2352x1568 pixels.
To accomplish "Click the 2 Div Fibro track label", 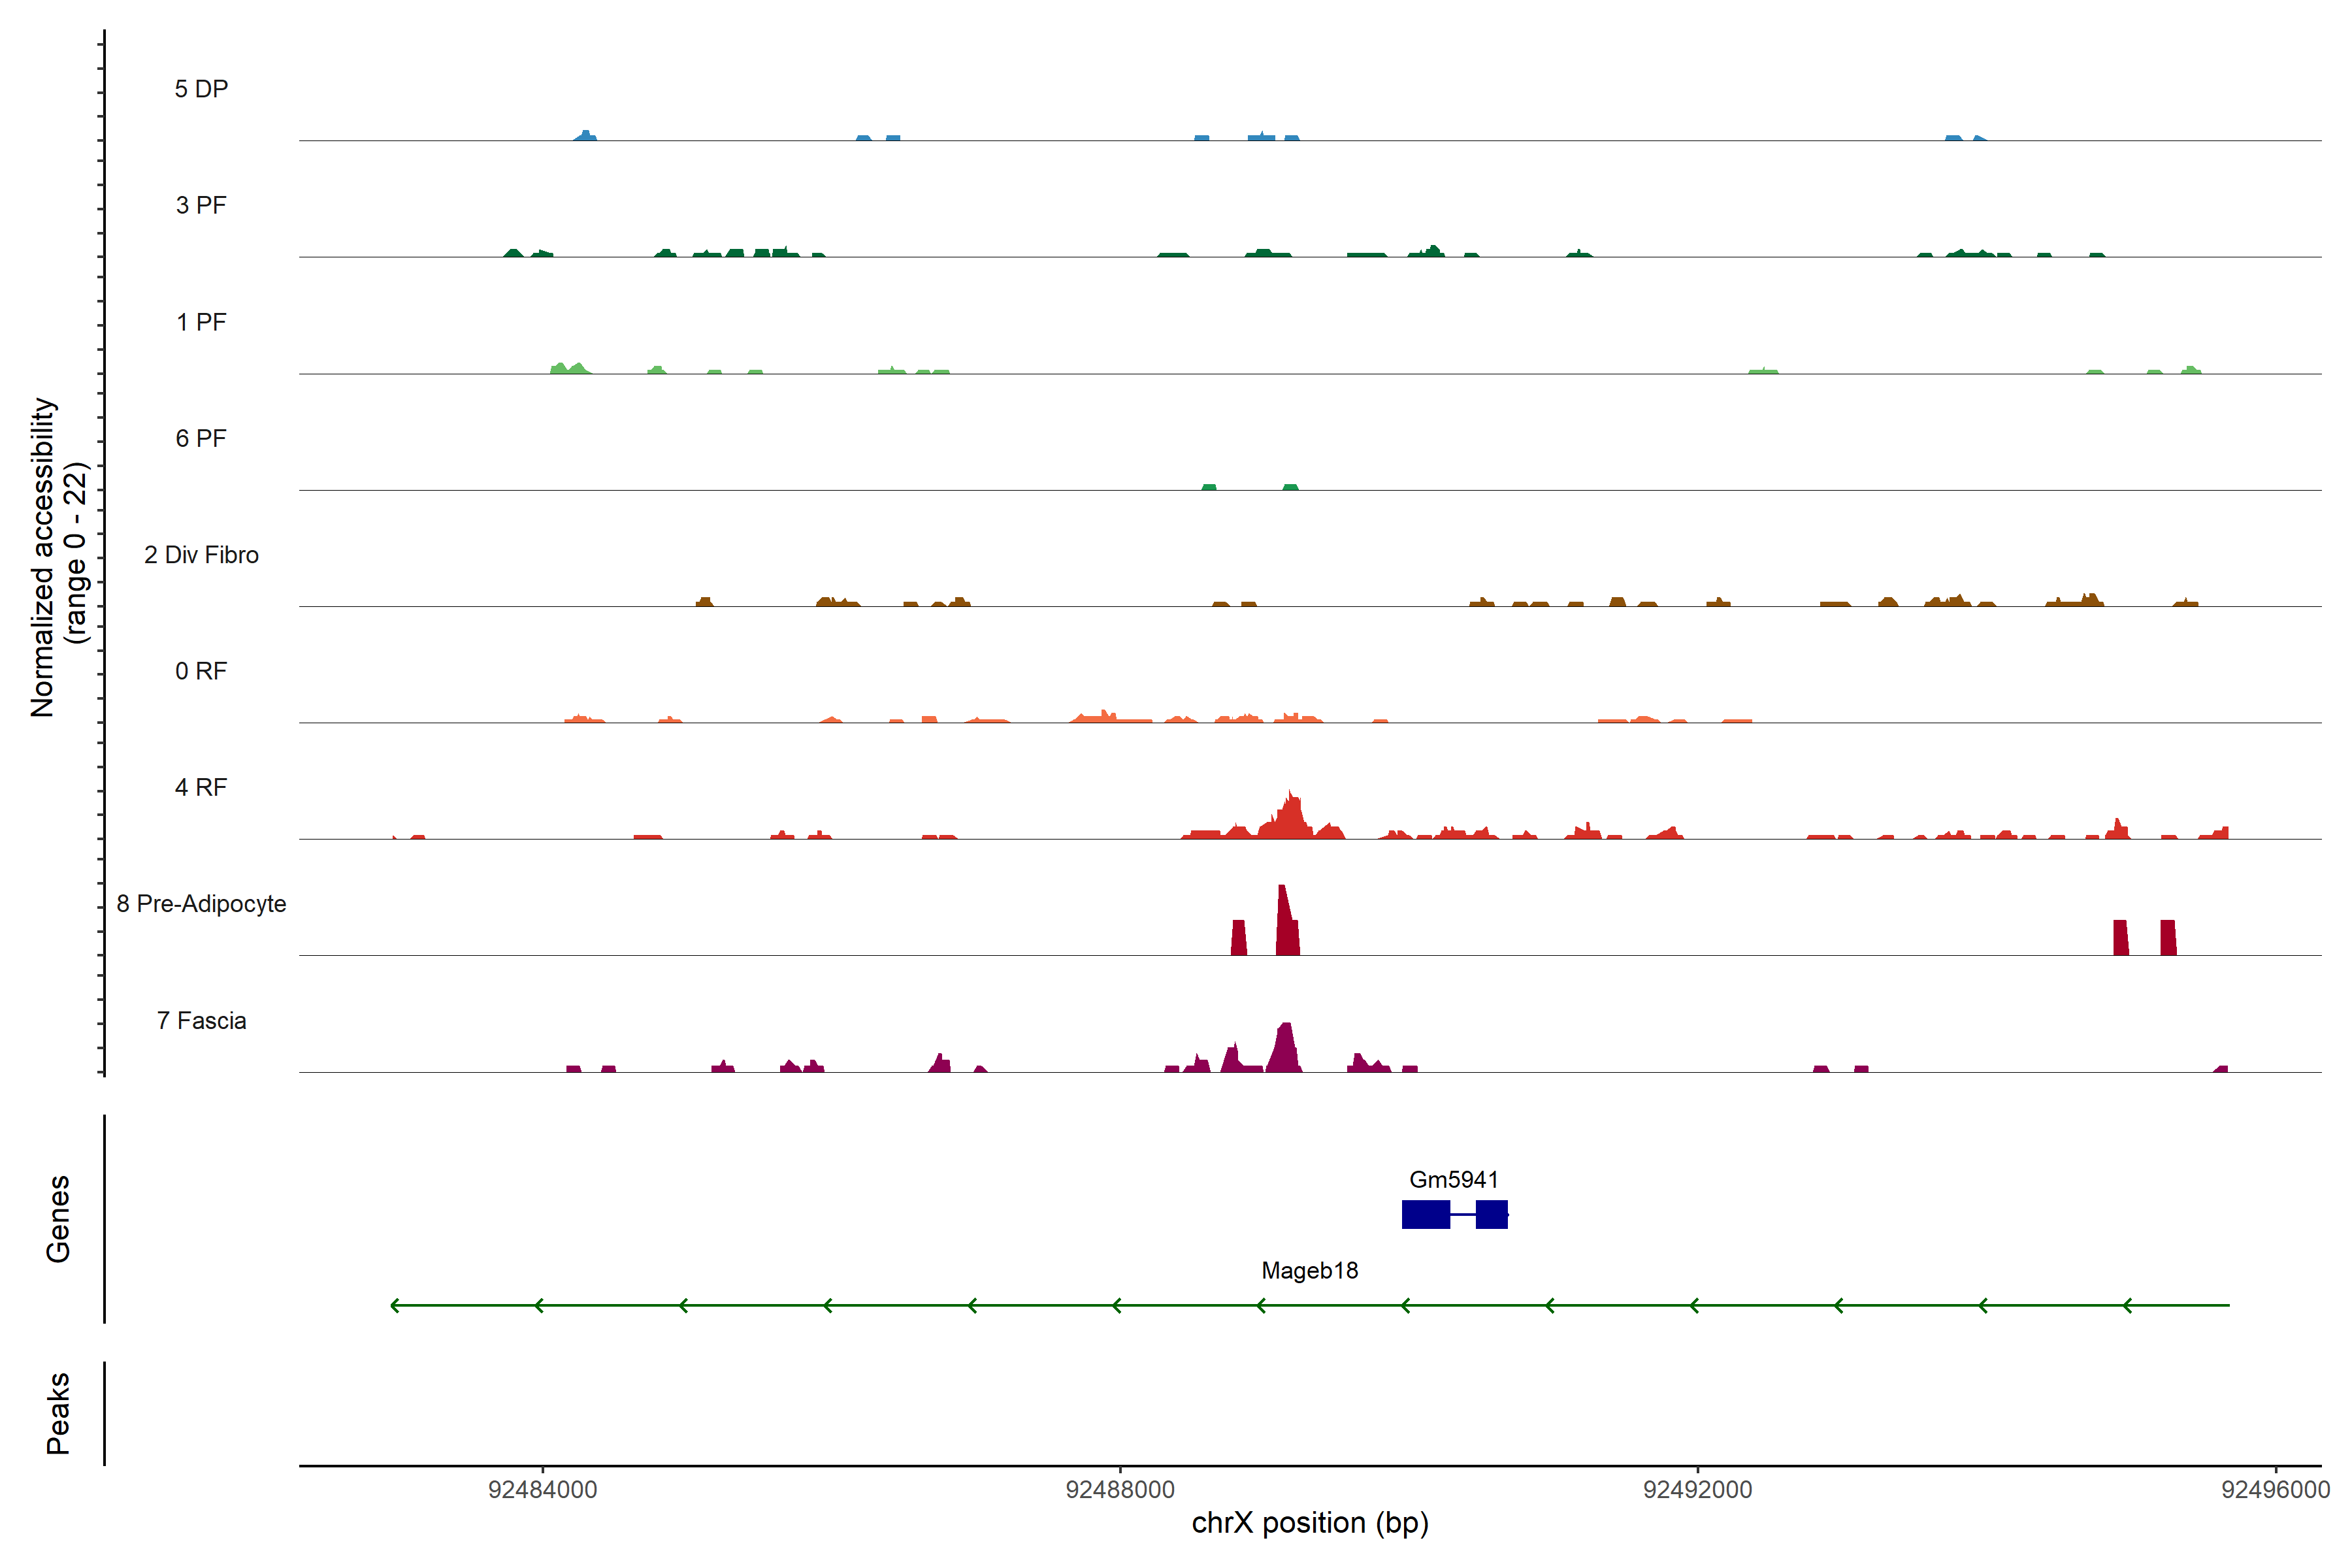I will (201, 555).
